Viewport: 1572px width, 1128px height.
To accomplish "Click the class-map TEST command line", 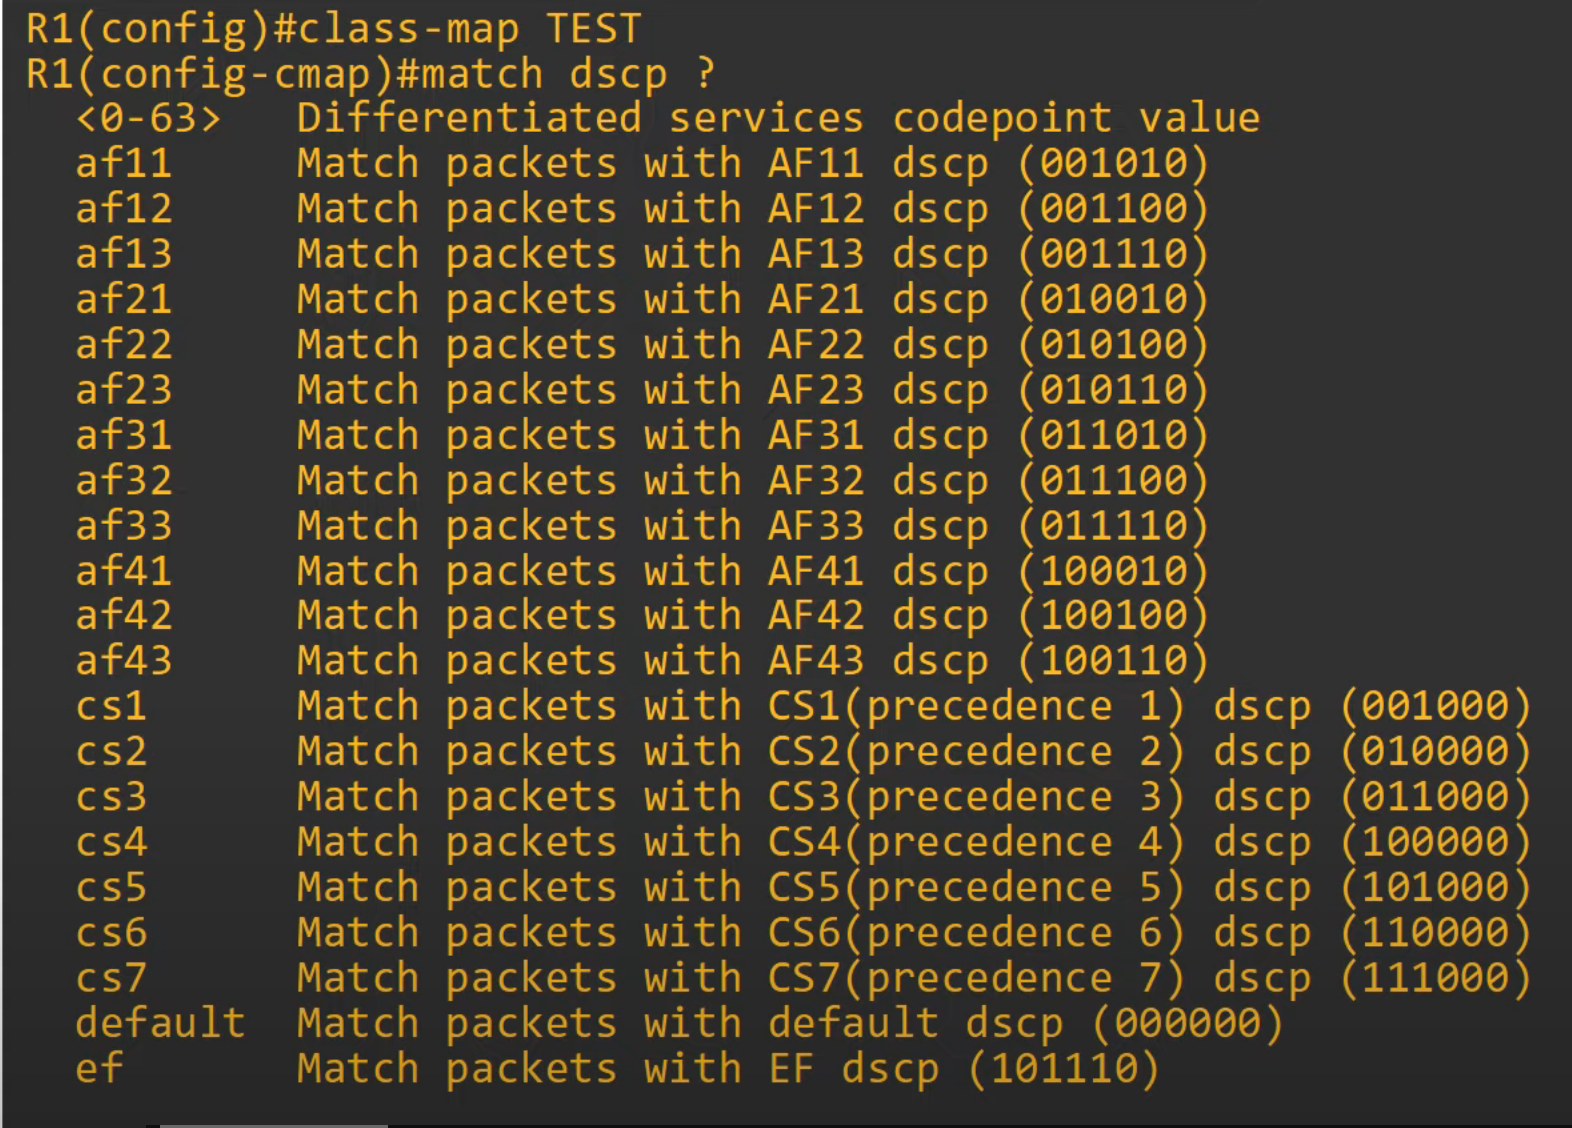I will tap(333, 29).
